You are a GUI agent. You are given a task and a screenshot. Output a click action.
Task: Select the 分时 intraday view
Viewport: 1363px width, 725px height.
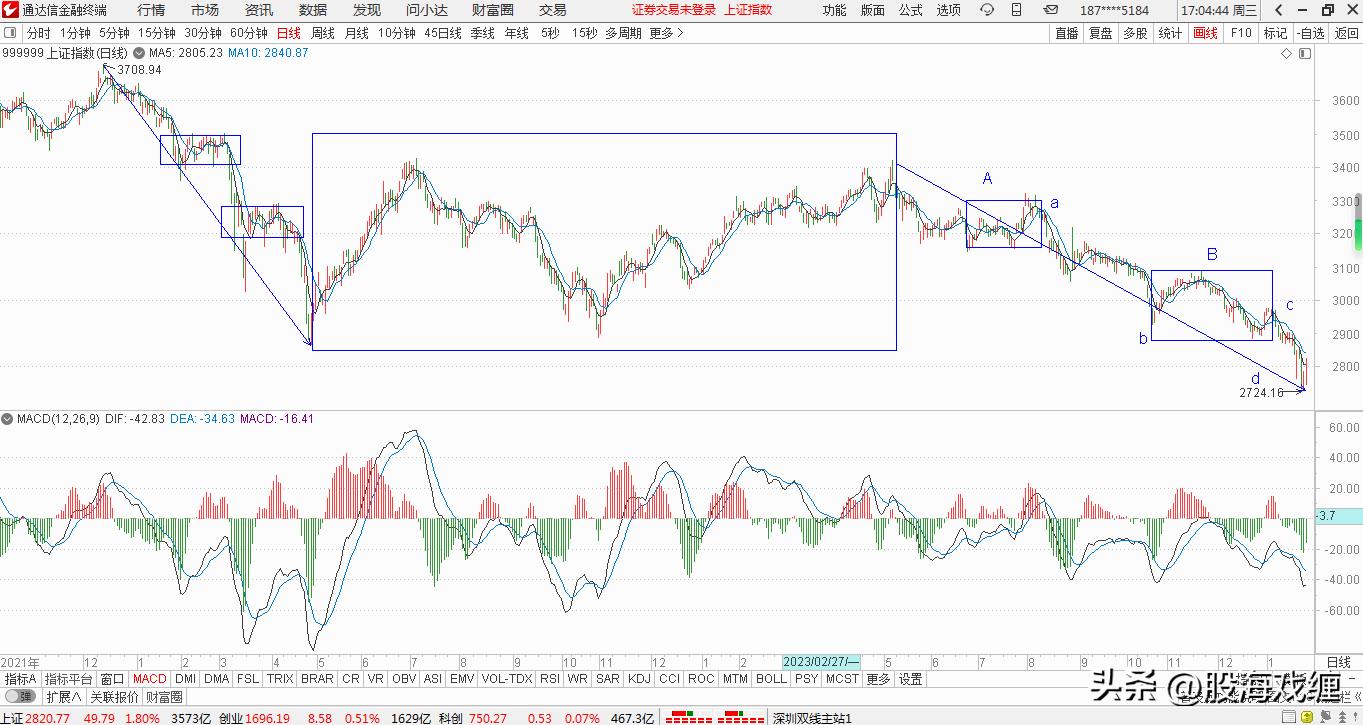tap(39, 33)
